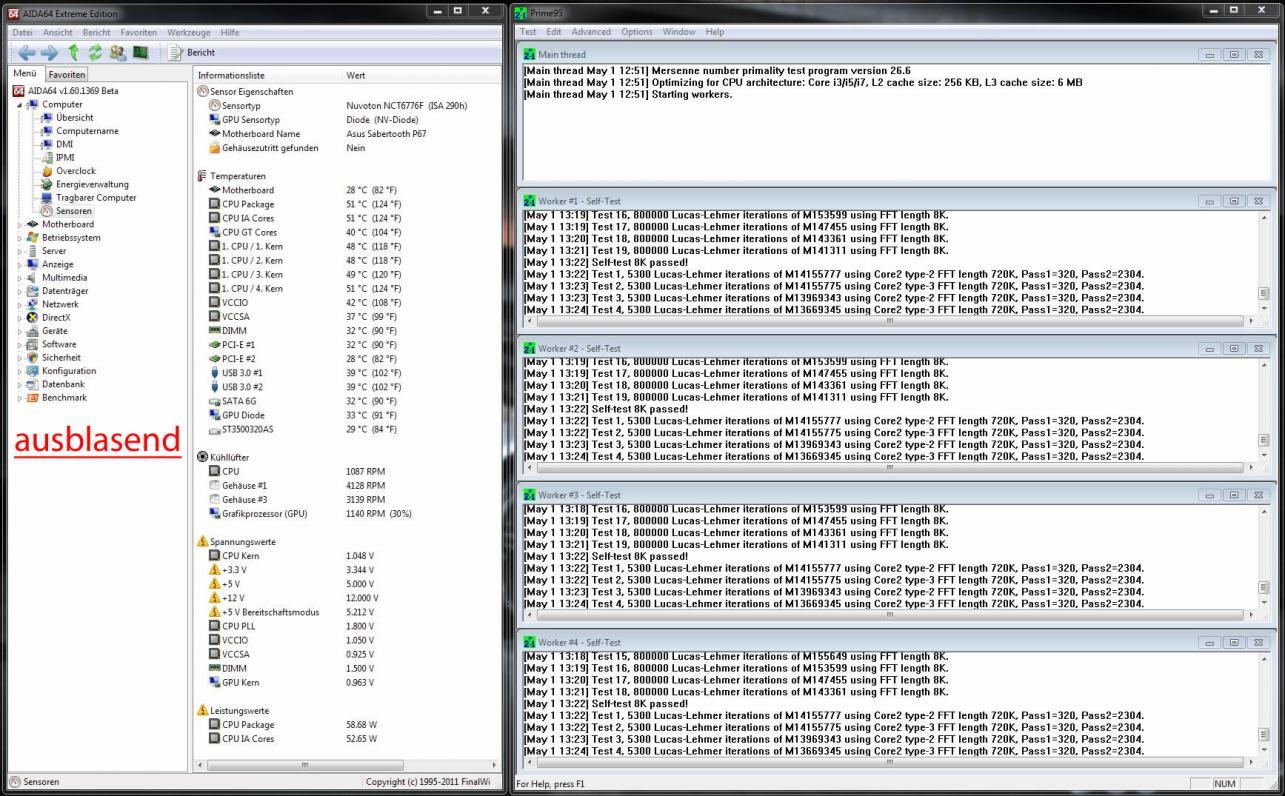Click the green monitor icon in AIDA64 toolbar
Viewport: 1285px width, 796px height.
[x=141, y=53]
